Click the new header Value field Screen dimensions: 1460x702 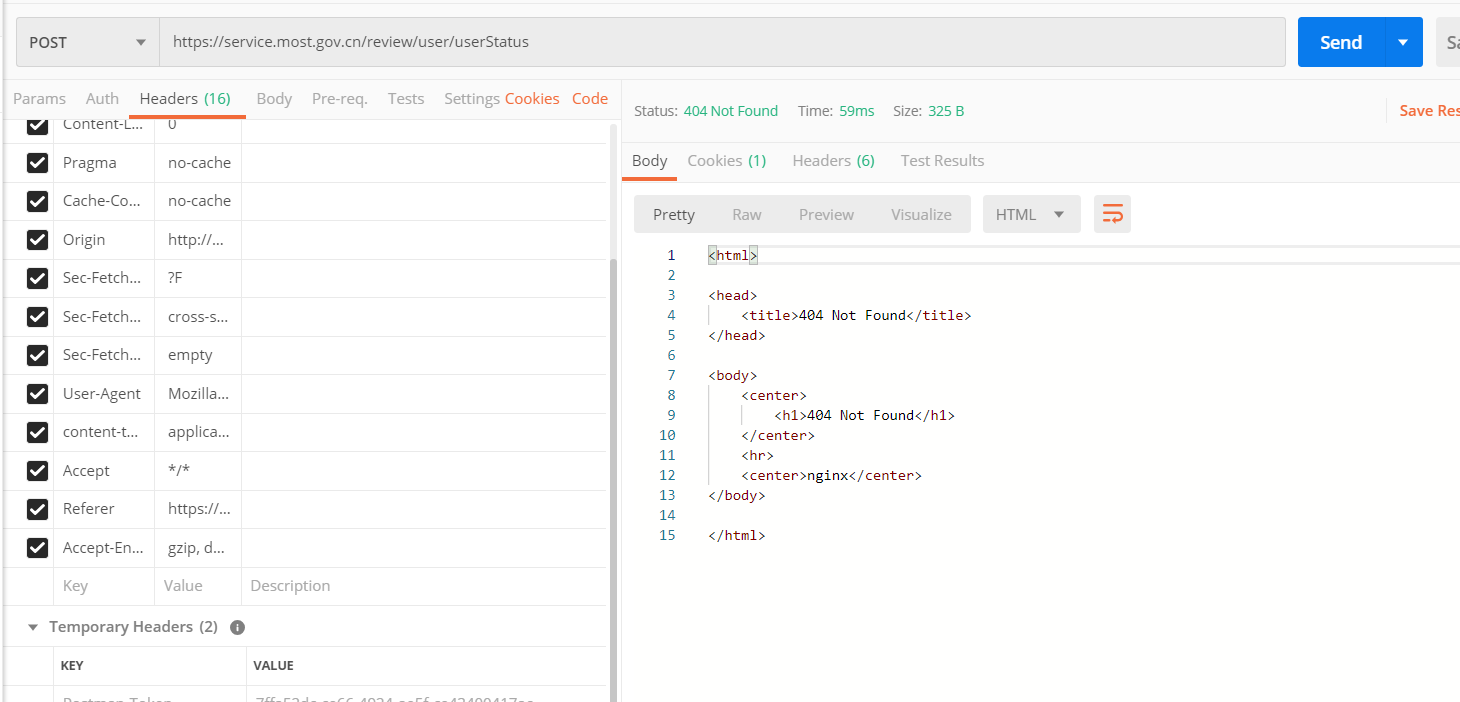tap(198, 586)
